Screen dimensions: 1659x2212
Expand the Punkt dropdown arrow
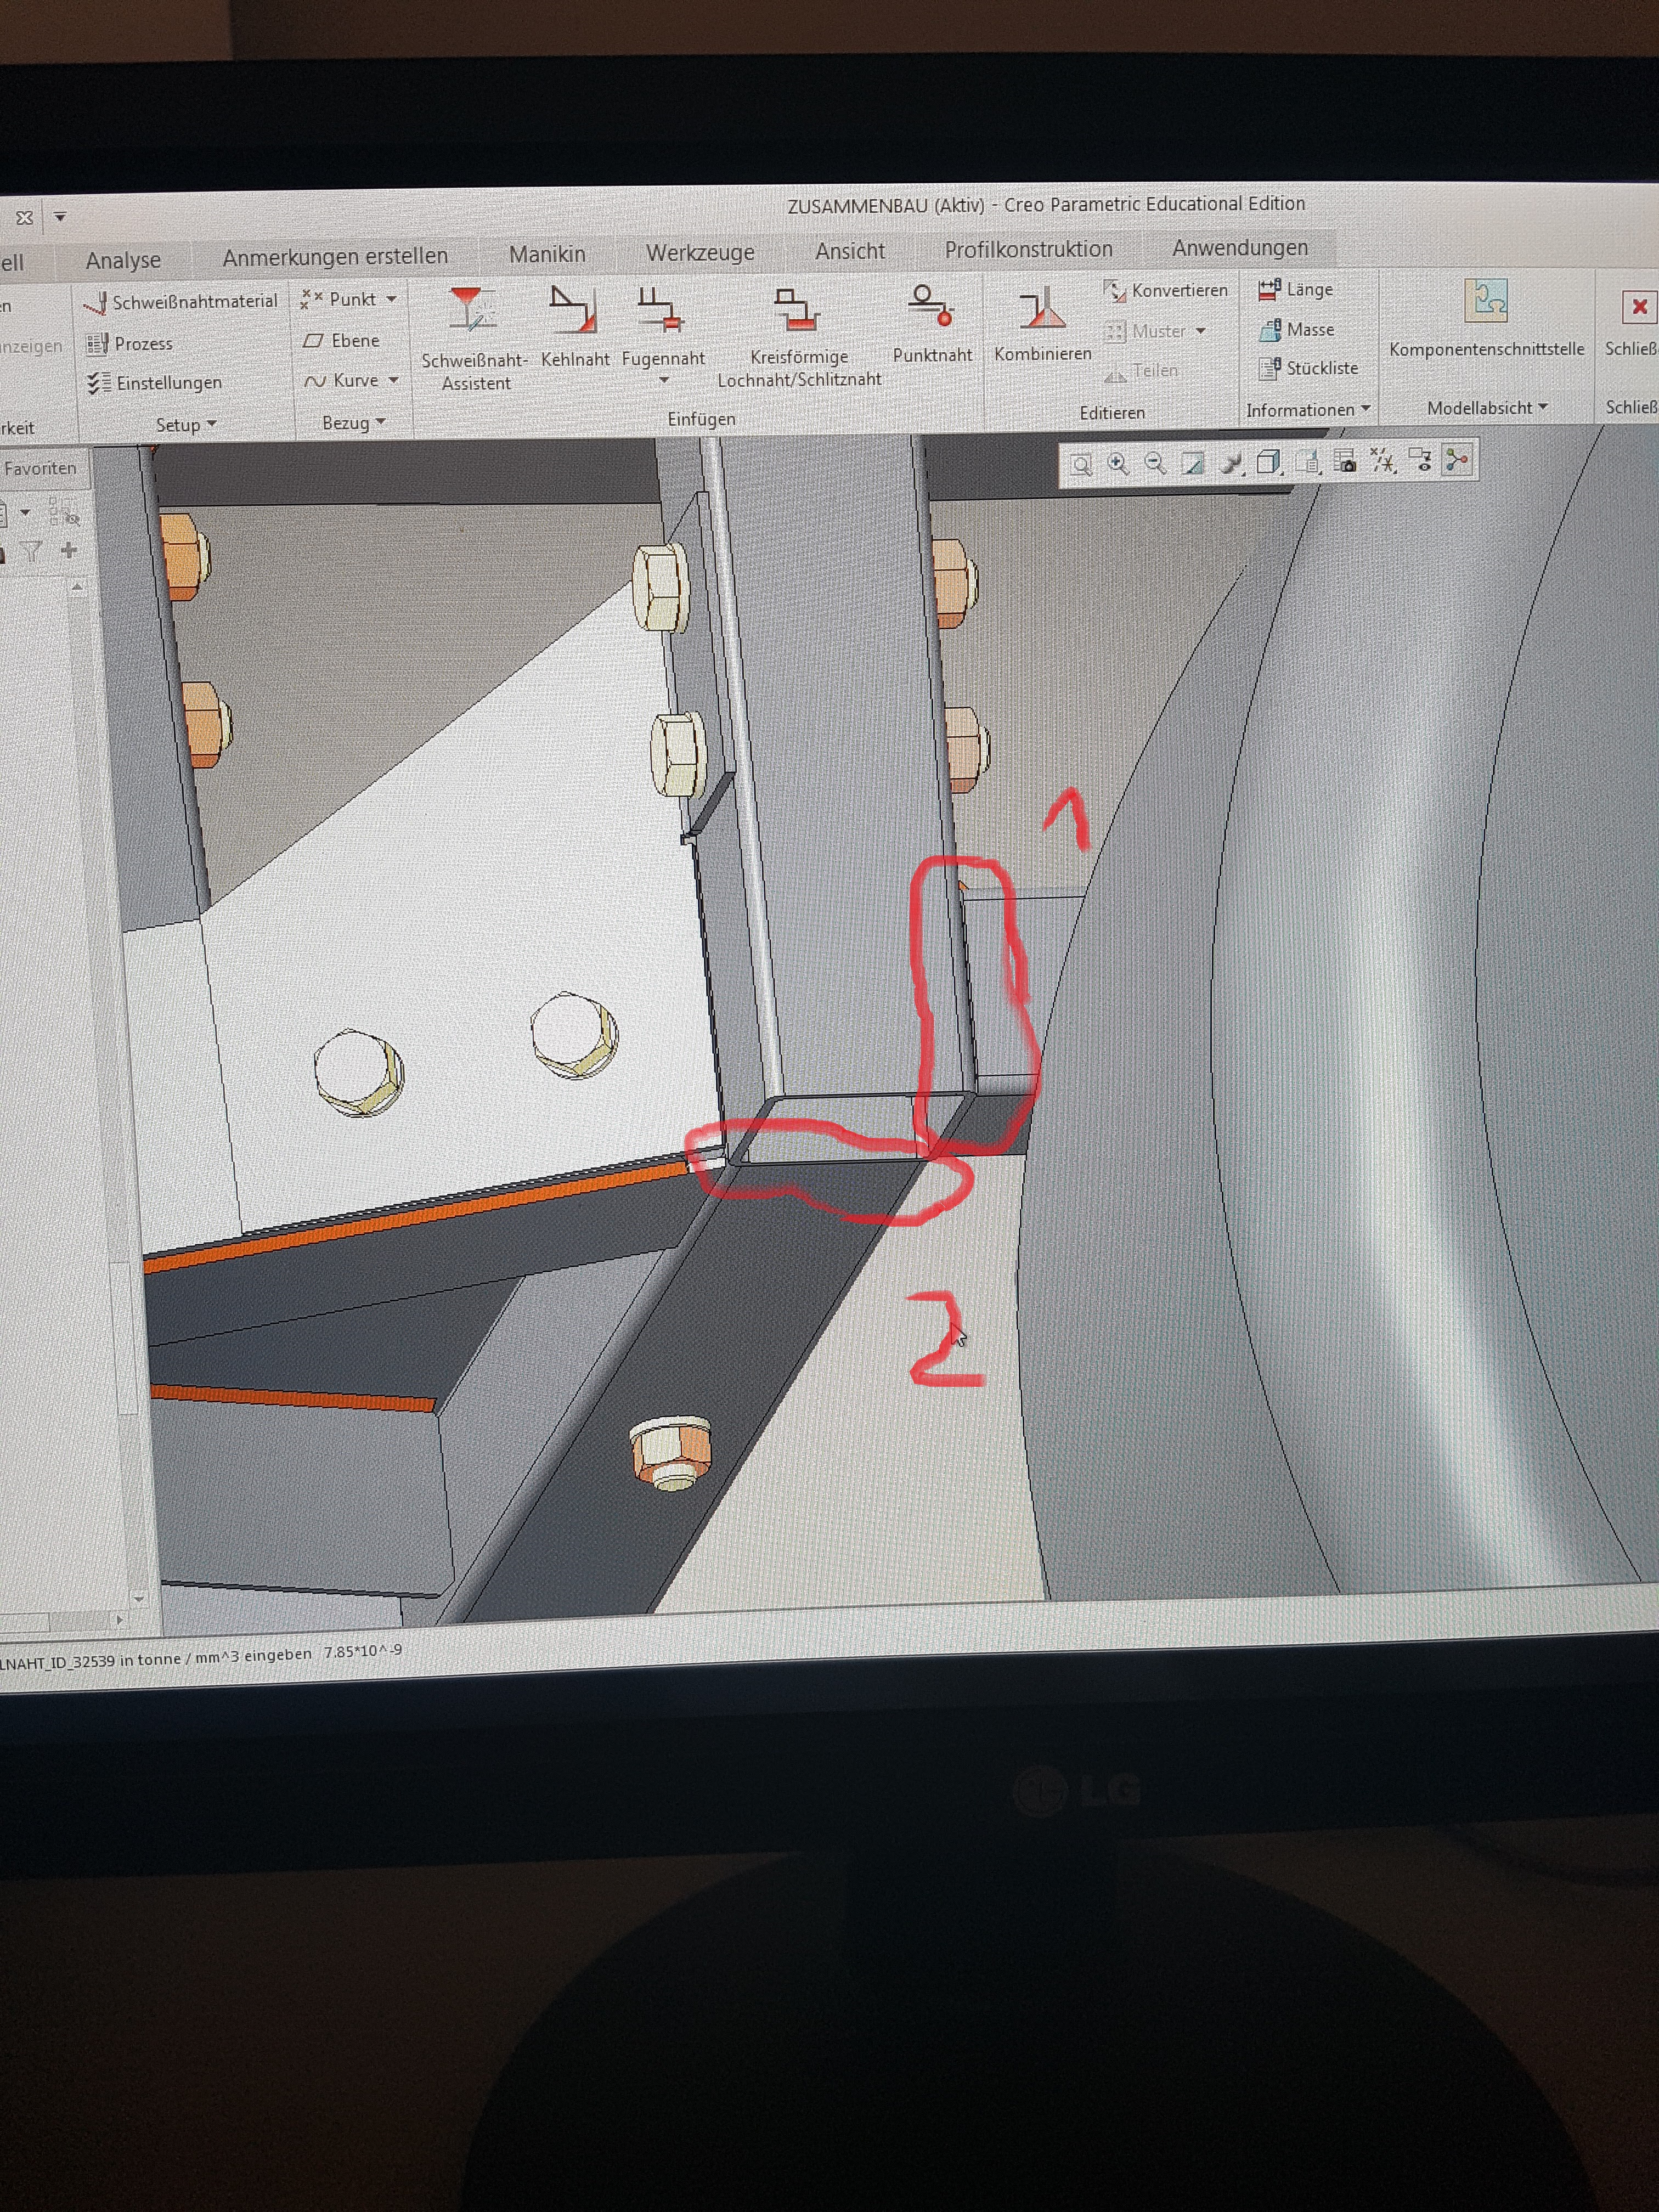[391, 299]
